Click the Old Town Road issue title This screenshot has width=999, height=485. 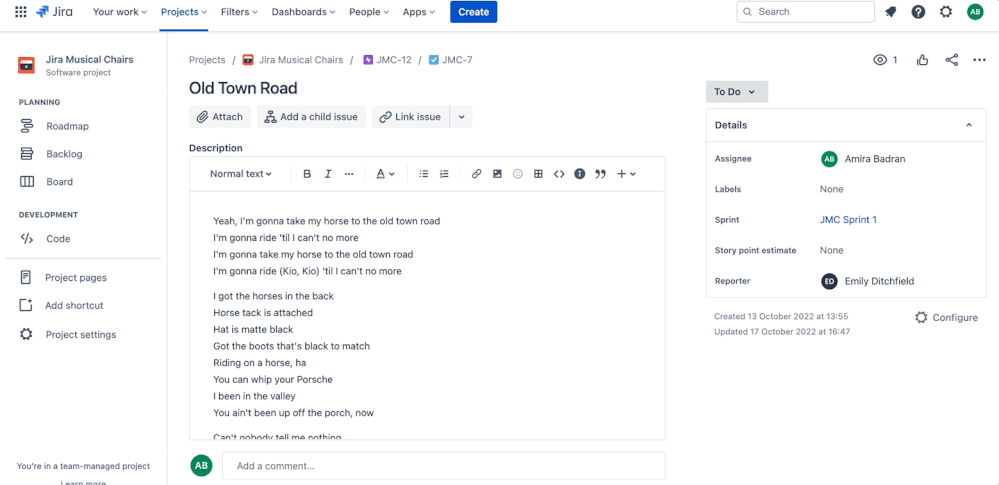[x=243, y=88]
